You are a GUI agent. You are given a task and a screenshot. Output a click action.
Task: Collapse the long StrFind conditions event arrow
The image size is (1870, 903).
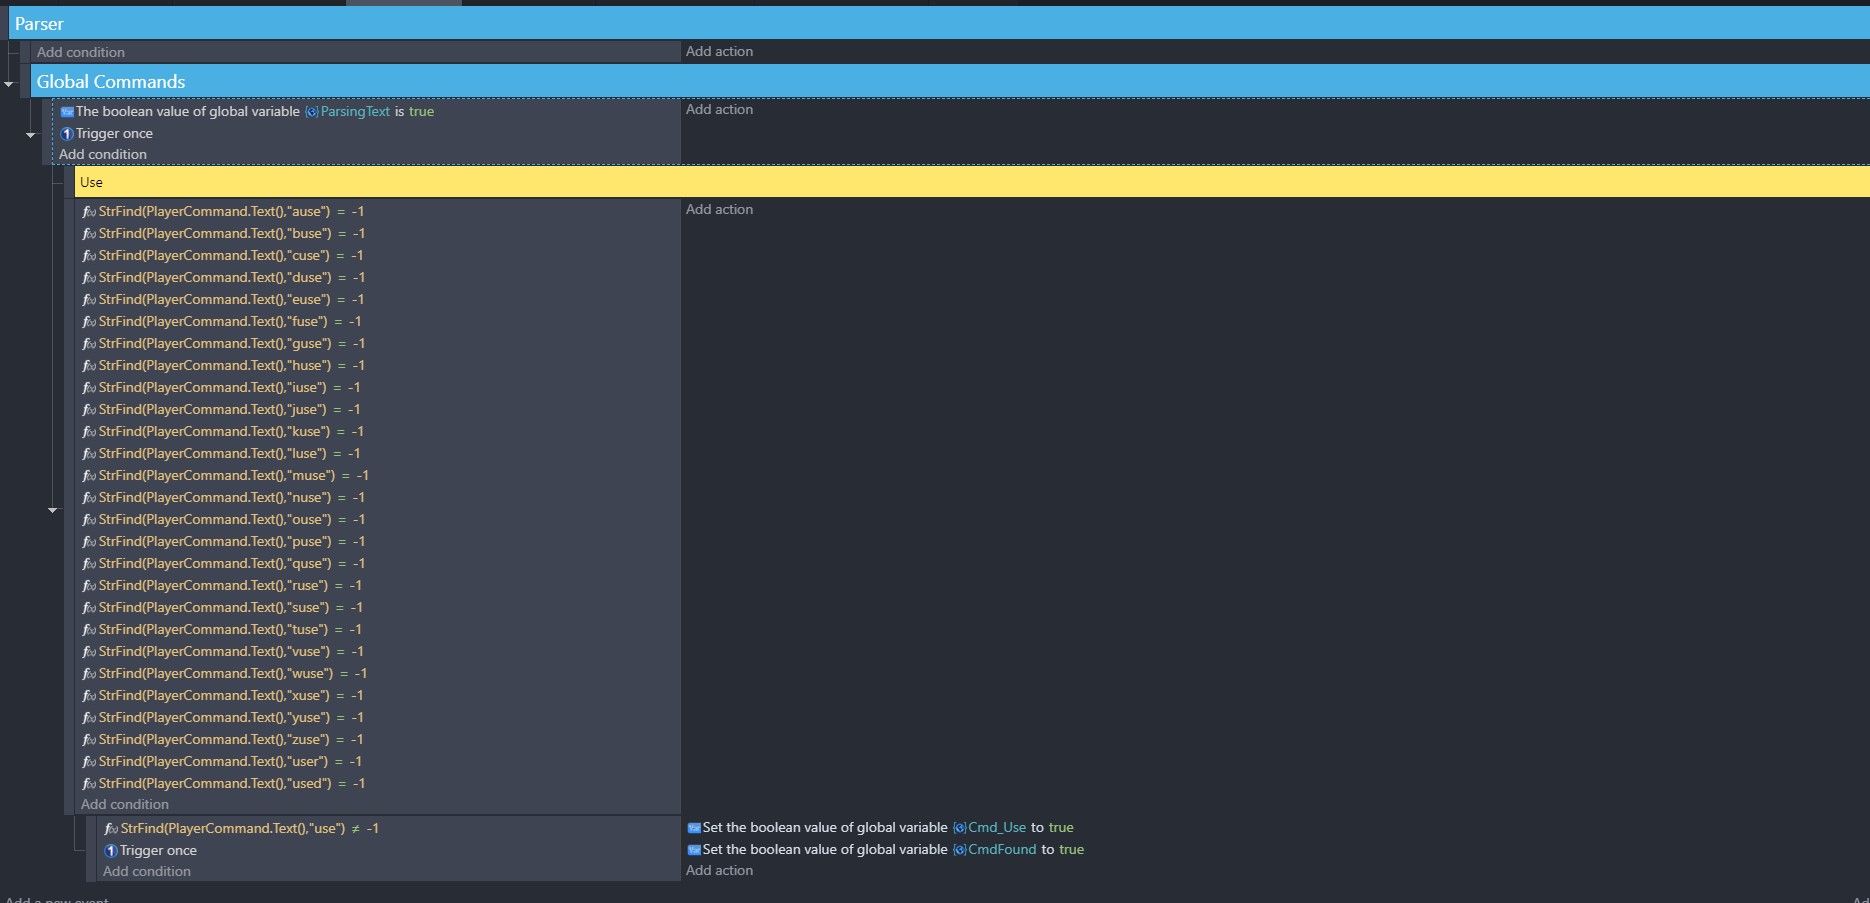coord(53,510)
